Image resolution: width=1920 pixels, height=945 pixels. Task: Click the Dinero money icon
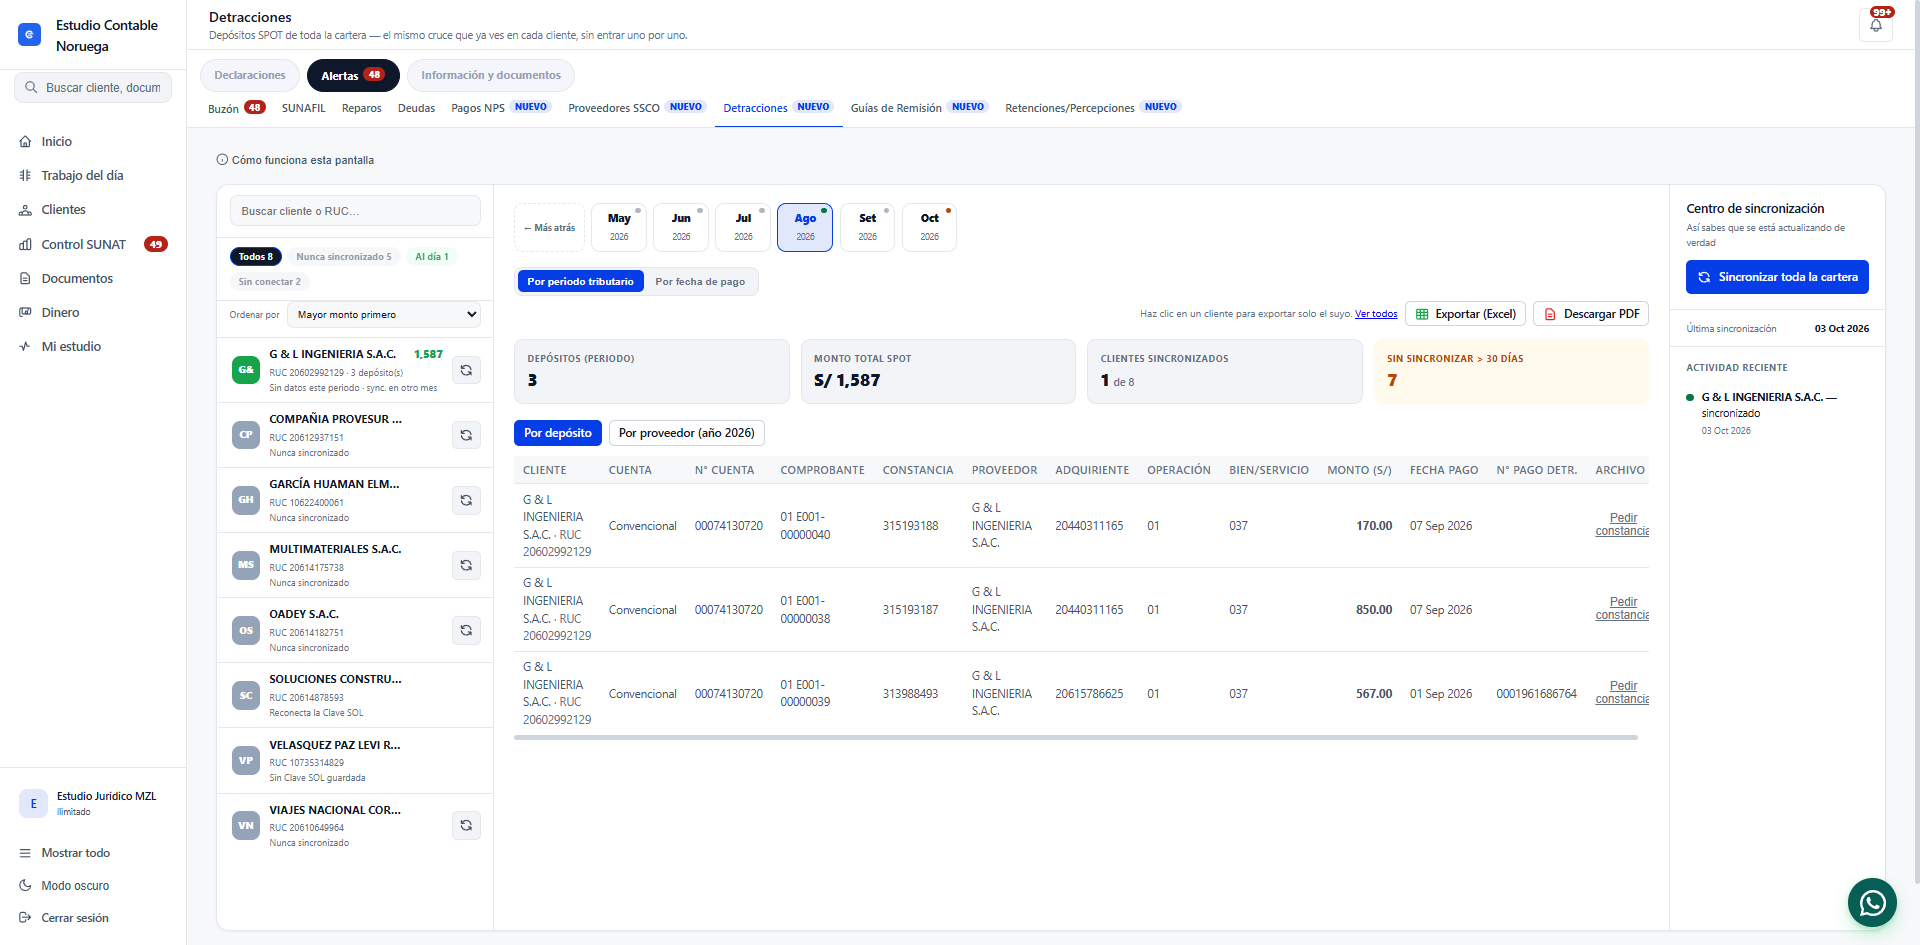pyautogui.click(x=25, y=312)
